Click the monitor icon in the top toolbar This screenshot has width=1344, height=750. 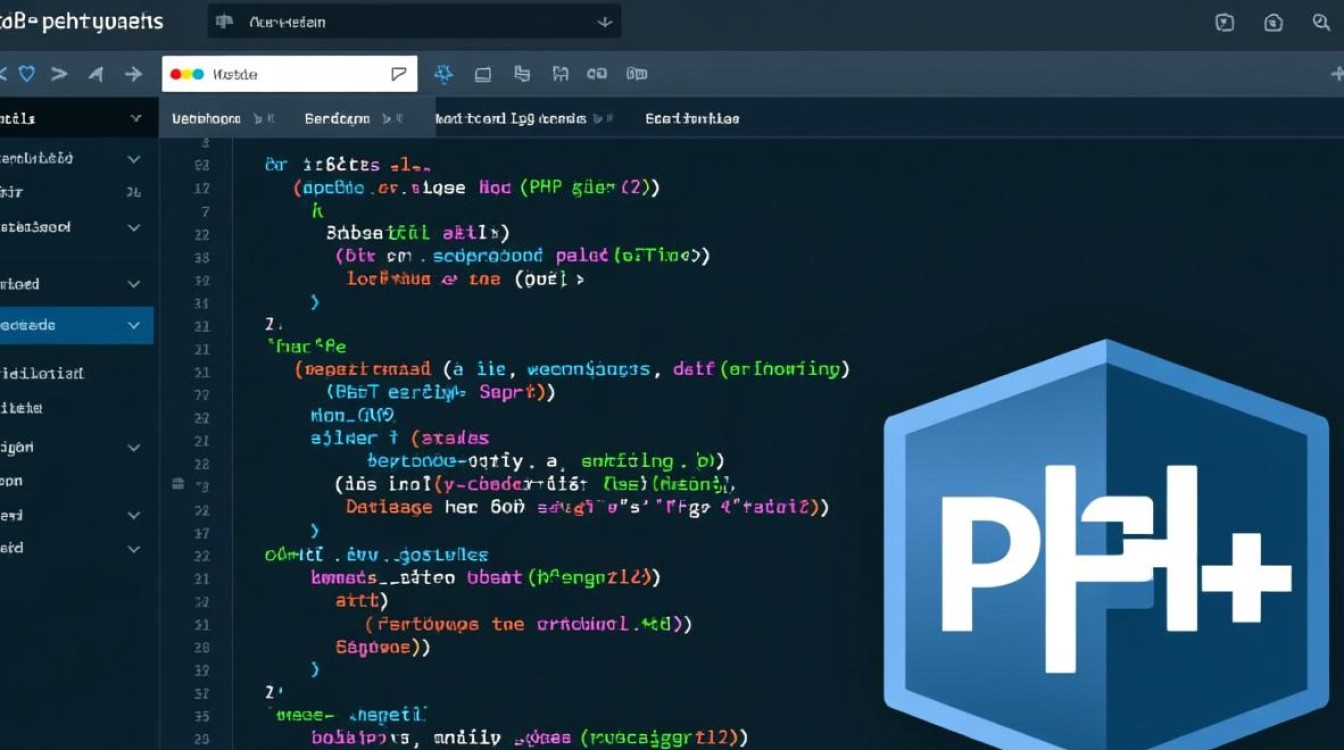483,73
